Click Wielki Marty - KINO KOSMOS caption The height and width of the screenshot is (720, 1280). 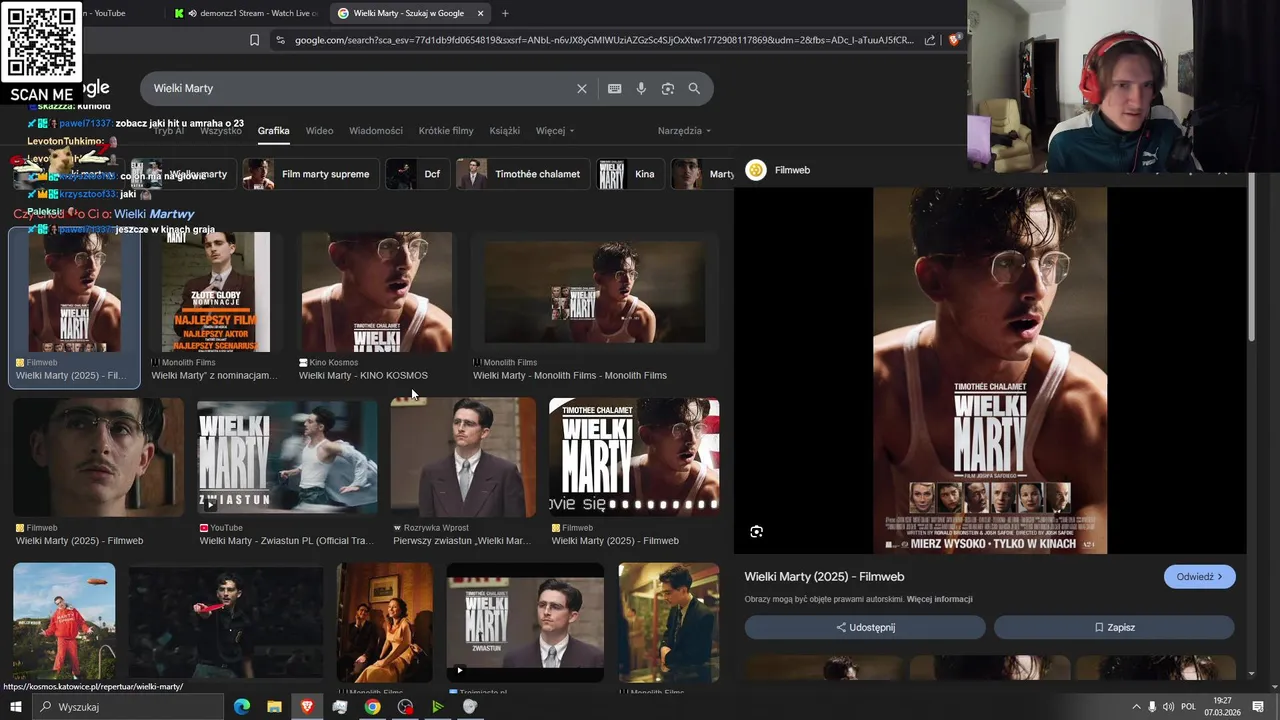pos(363,376)
